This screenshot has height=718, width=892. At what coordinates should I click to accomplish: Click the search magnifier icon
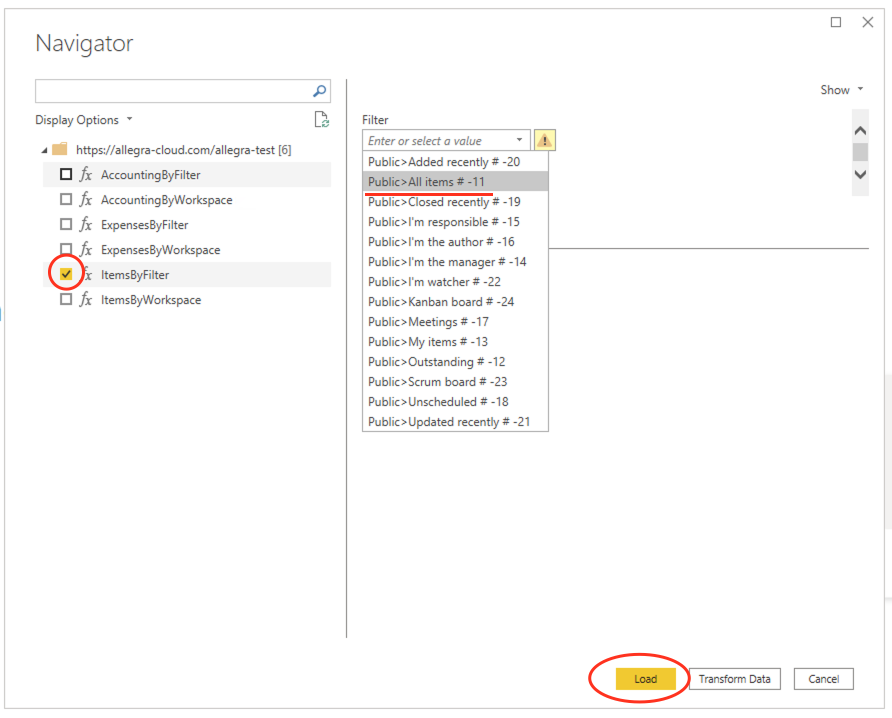point(319,91)
